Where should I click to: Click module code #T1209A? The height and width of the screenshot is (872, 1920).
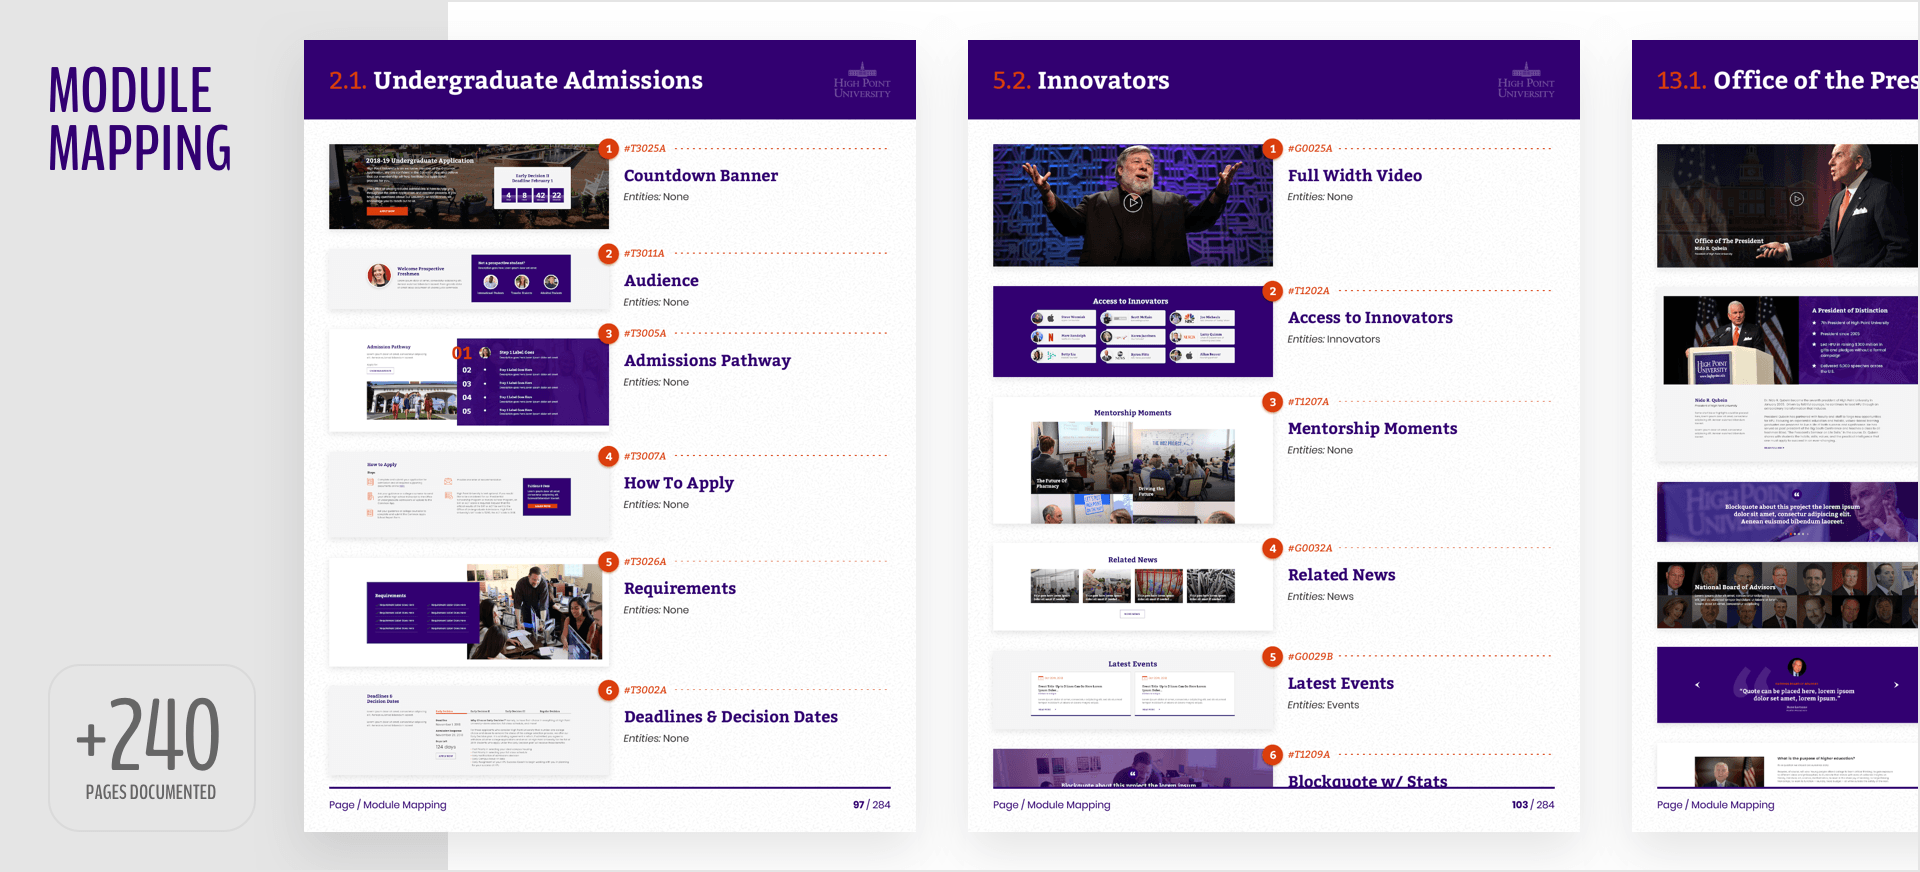pyautogui.click(x=1309, y=755)
